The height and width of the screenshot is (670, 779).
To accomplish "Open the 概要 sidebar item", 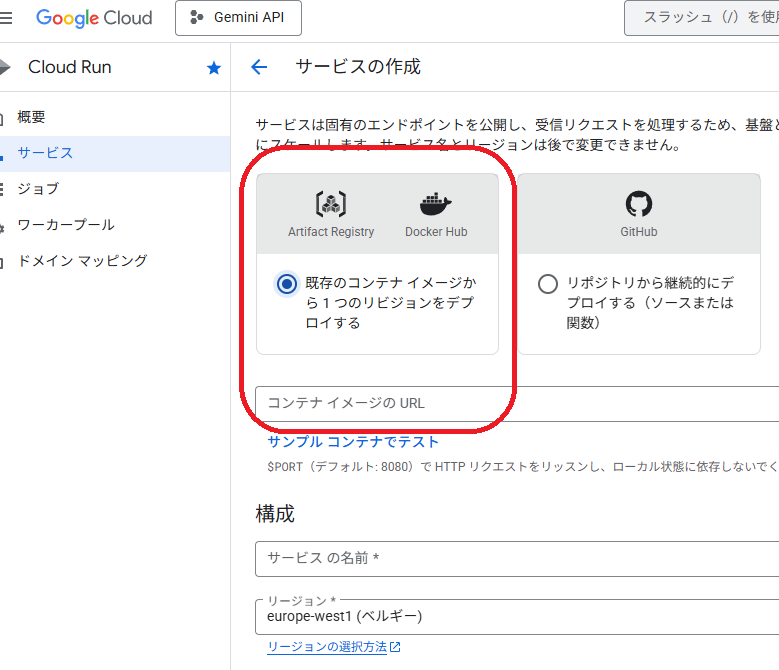I will click(115, 117).
